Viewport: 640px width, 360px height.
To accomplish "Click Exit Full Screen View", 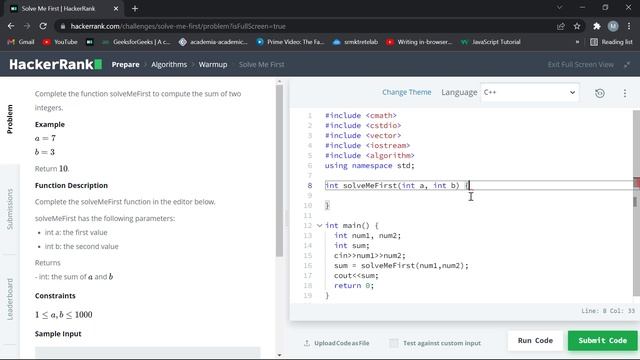I will pos(580,64).
